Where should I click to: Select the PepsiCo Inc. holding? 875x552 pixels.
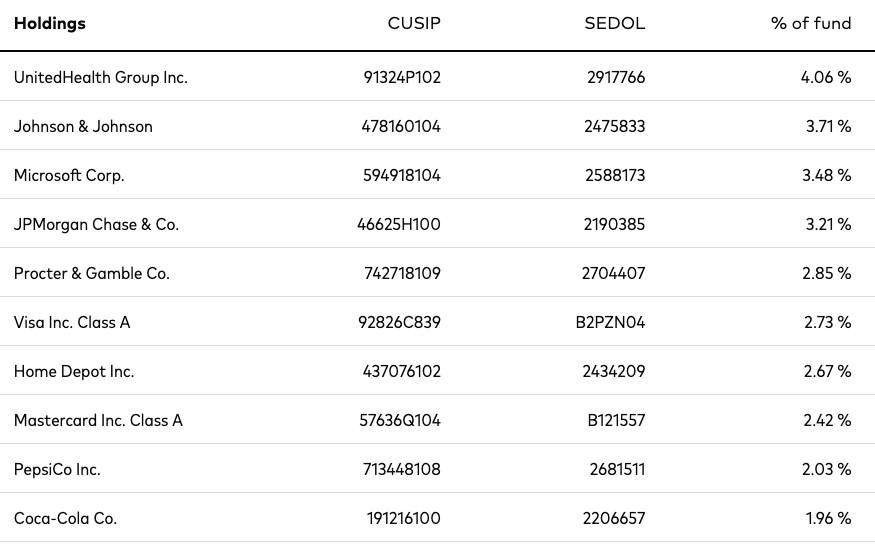coord(57,469)
